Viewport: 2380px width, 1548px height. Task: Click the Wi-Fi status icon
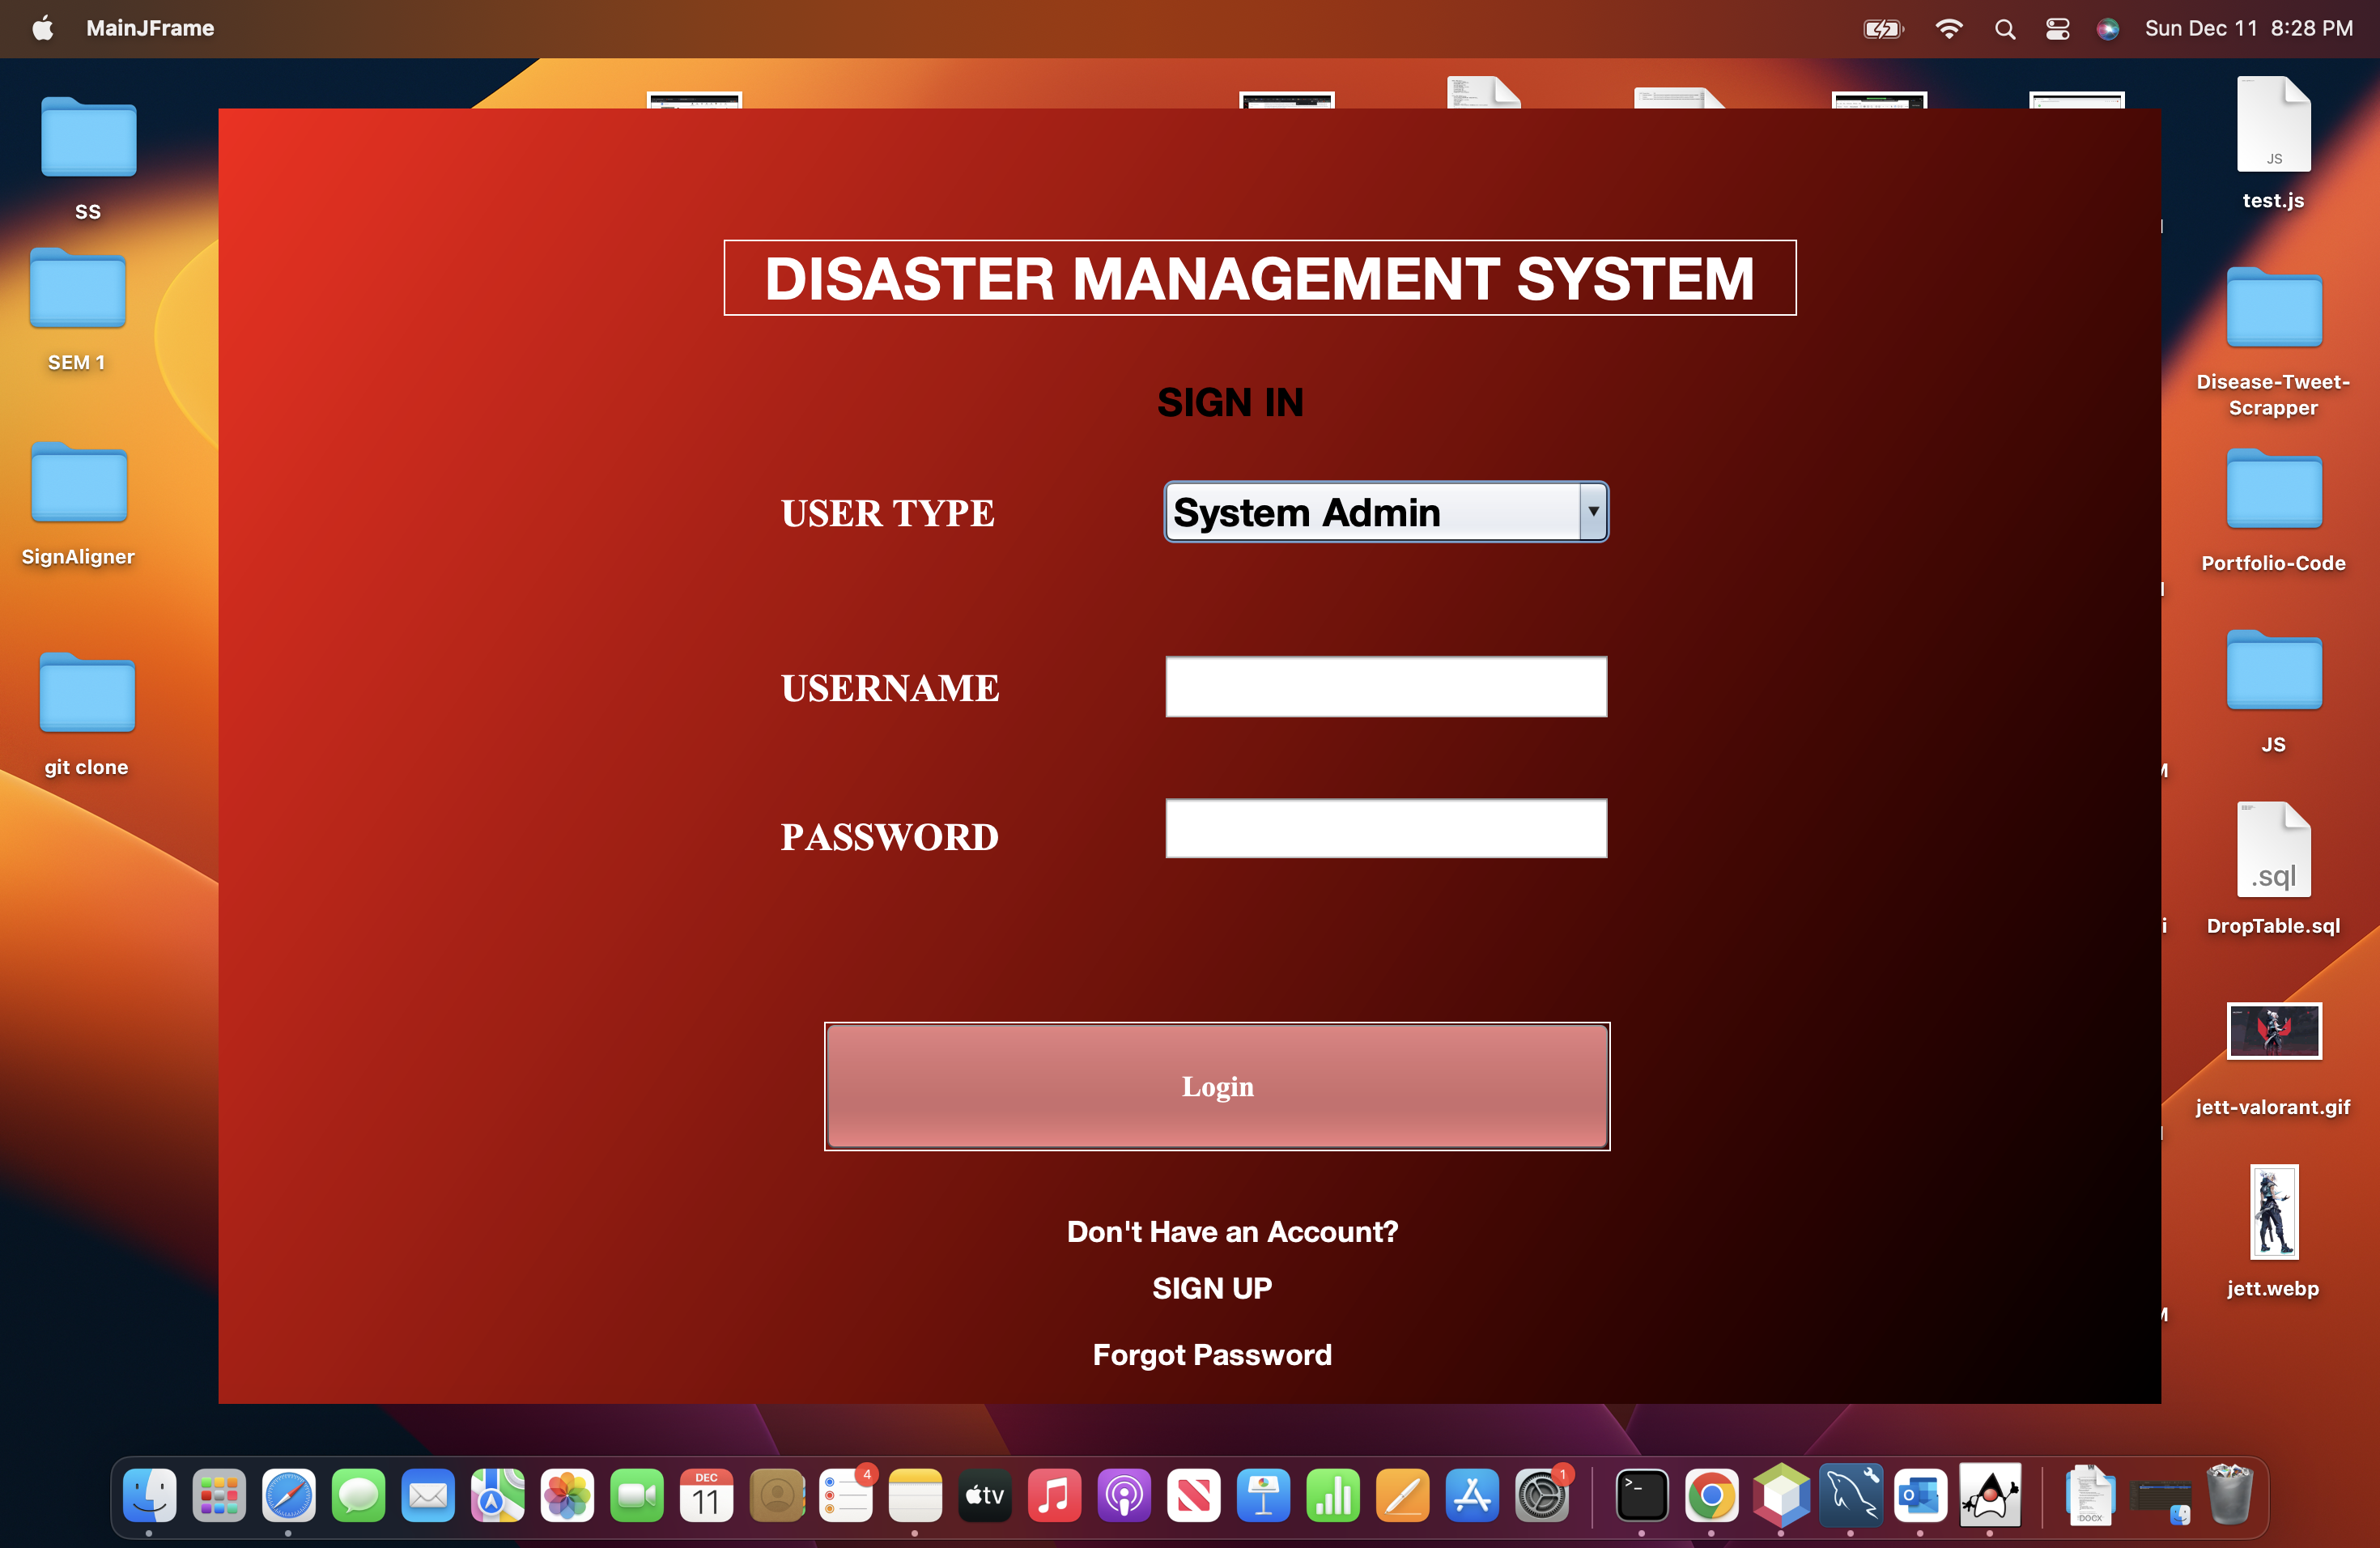click(x=1948, y=29)
